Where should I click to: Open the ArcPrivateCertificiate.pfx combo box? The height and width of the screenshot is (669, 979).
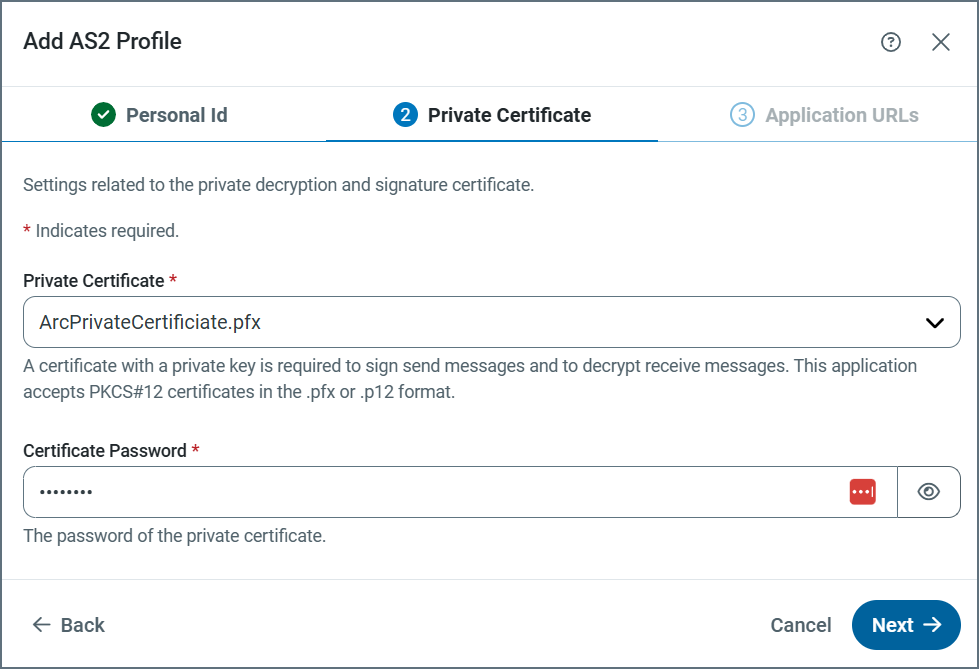pos(470,322)
